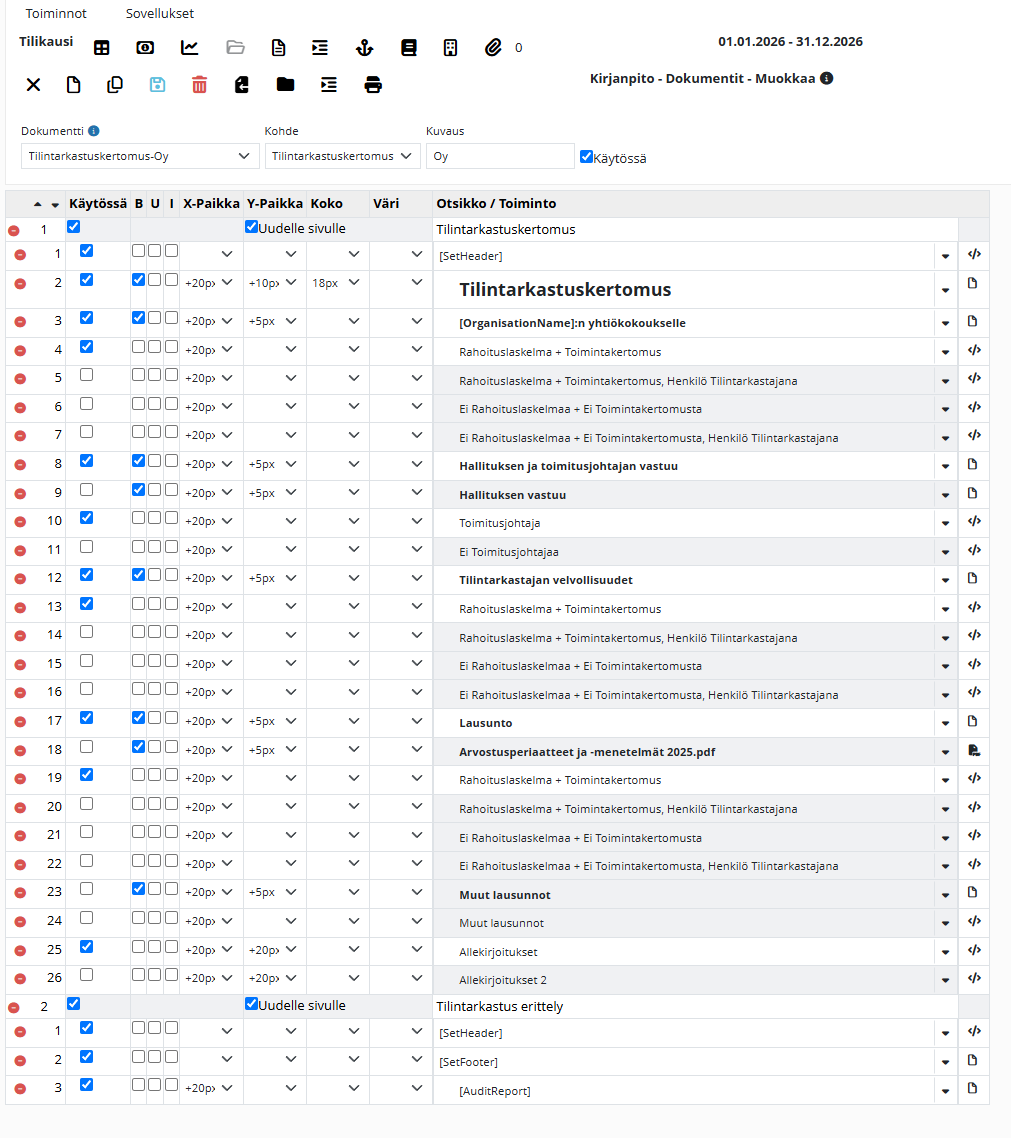This screenshot has height=1138, width=1011.
Task: Click the red trash delete icon
Action: 200,85
